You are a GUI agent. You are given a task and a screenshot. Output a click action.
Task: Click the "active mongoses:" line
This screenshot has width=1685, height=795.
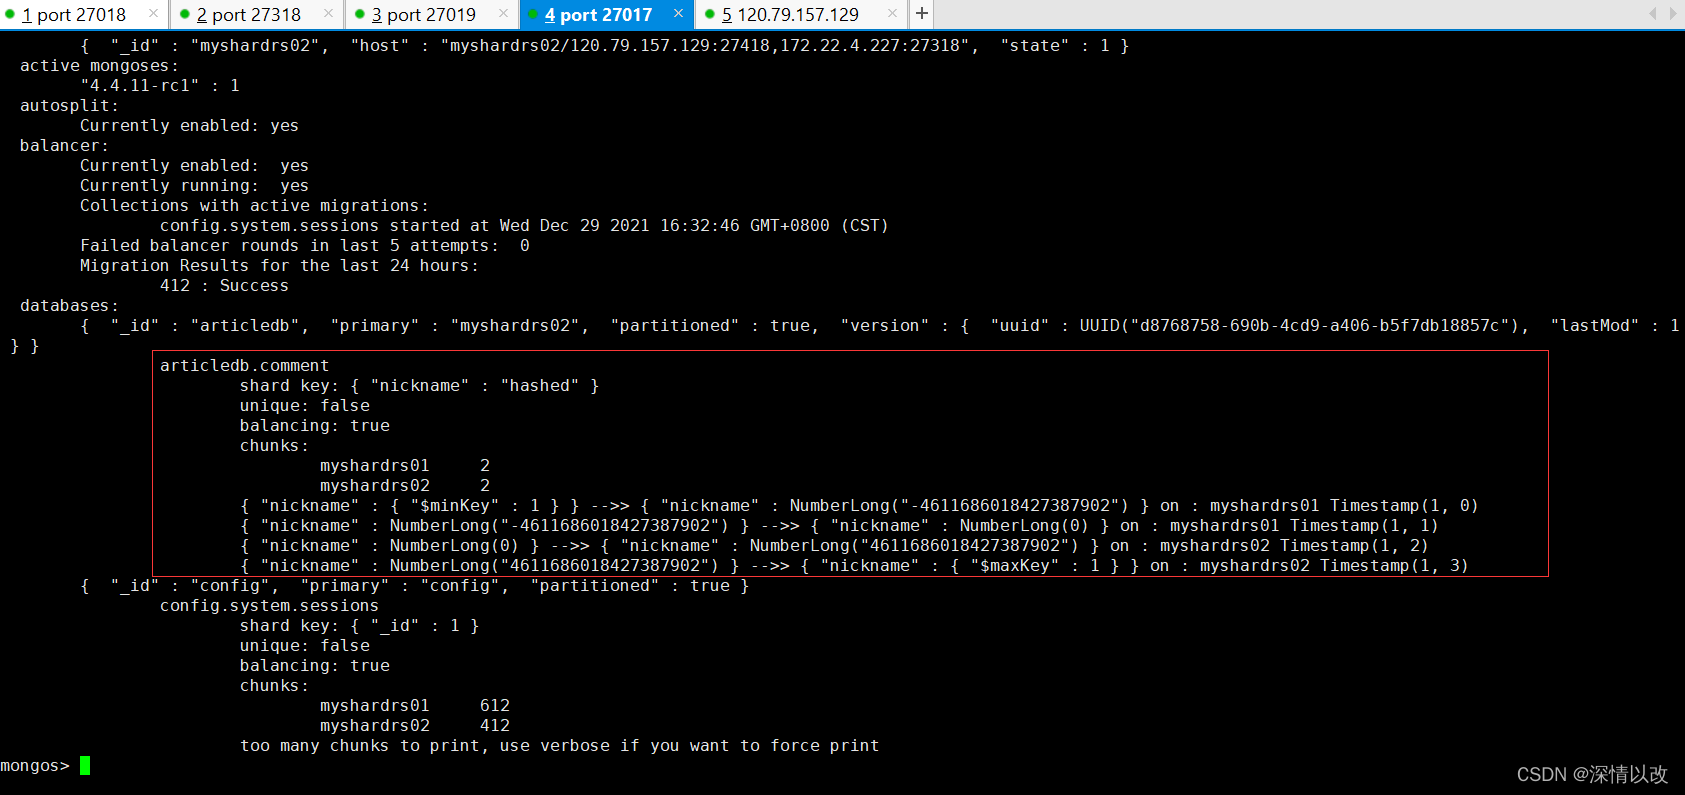point(99,66)
